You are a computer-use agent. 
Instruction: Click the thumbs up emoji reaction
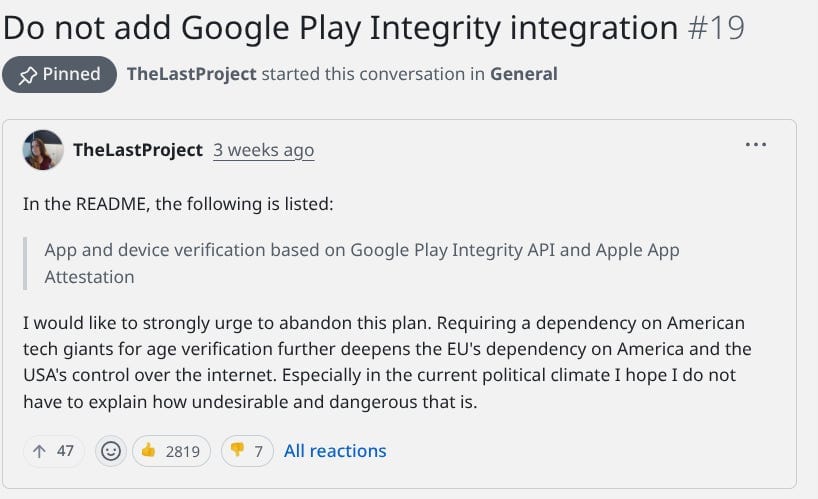pyautogui.click(x=149, y=450)
